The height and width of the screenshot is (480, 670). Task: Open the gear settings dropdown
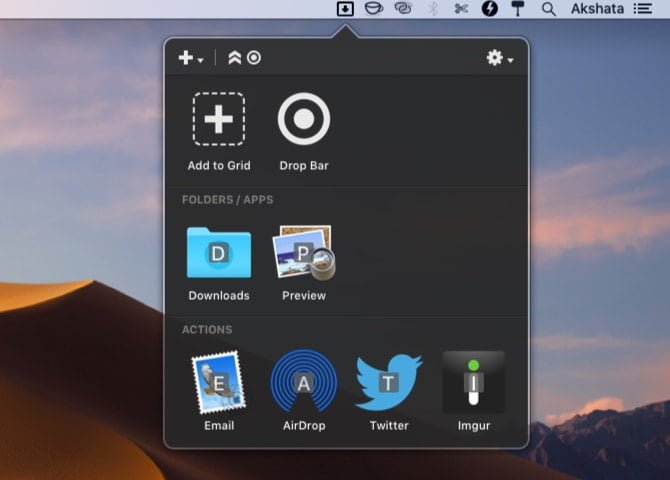coord(500,58)
